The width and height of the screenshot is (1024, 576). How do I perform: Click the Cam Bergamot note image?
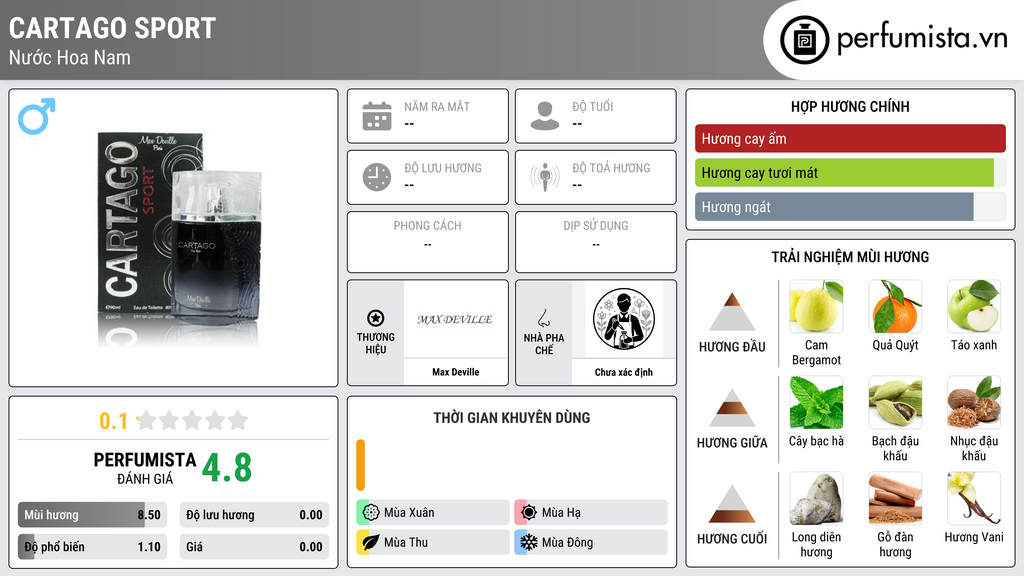pos(816,306)
